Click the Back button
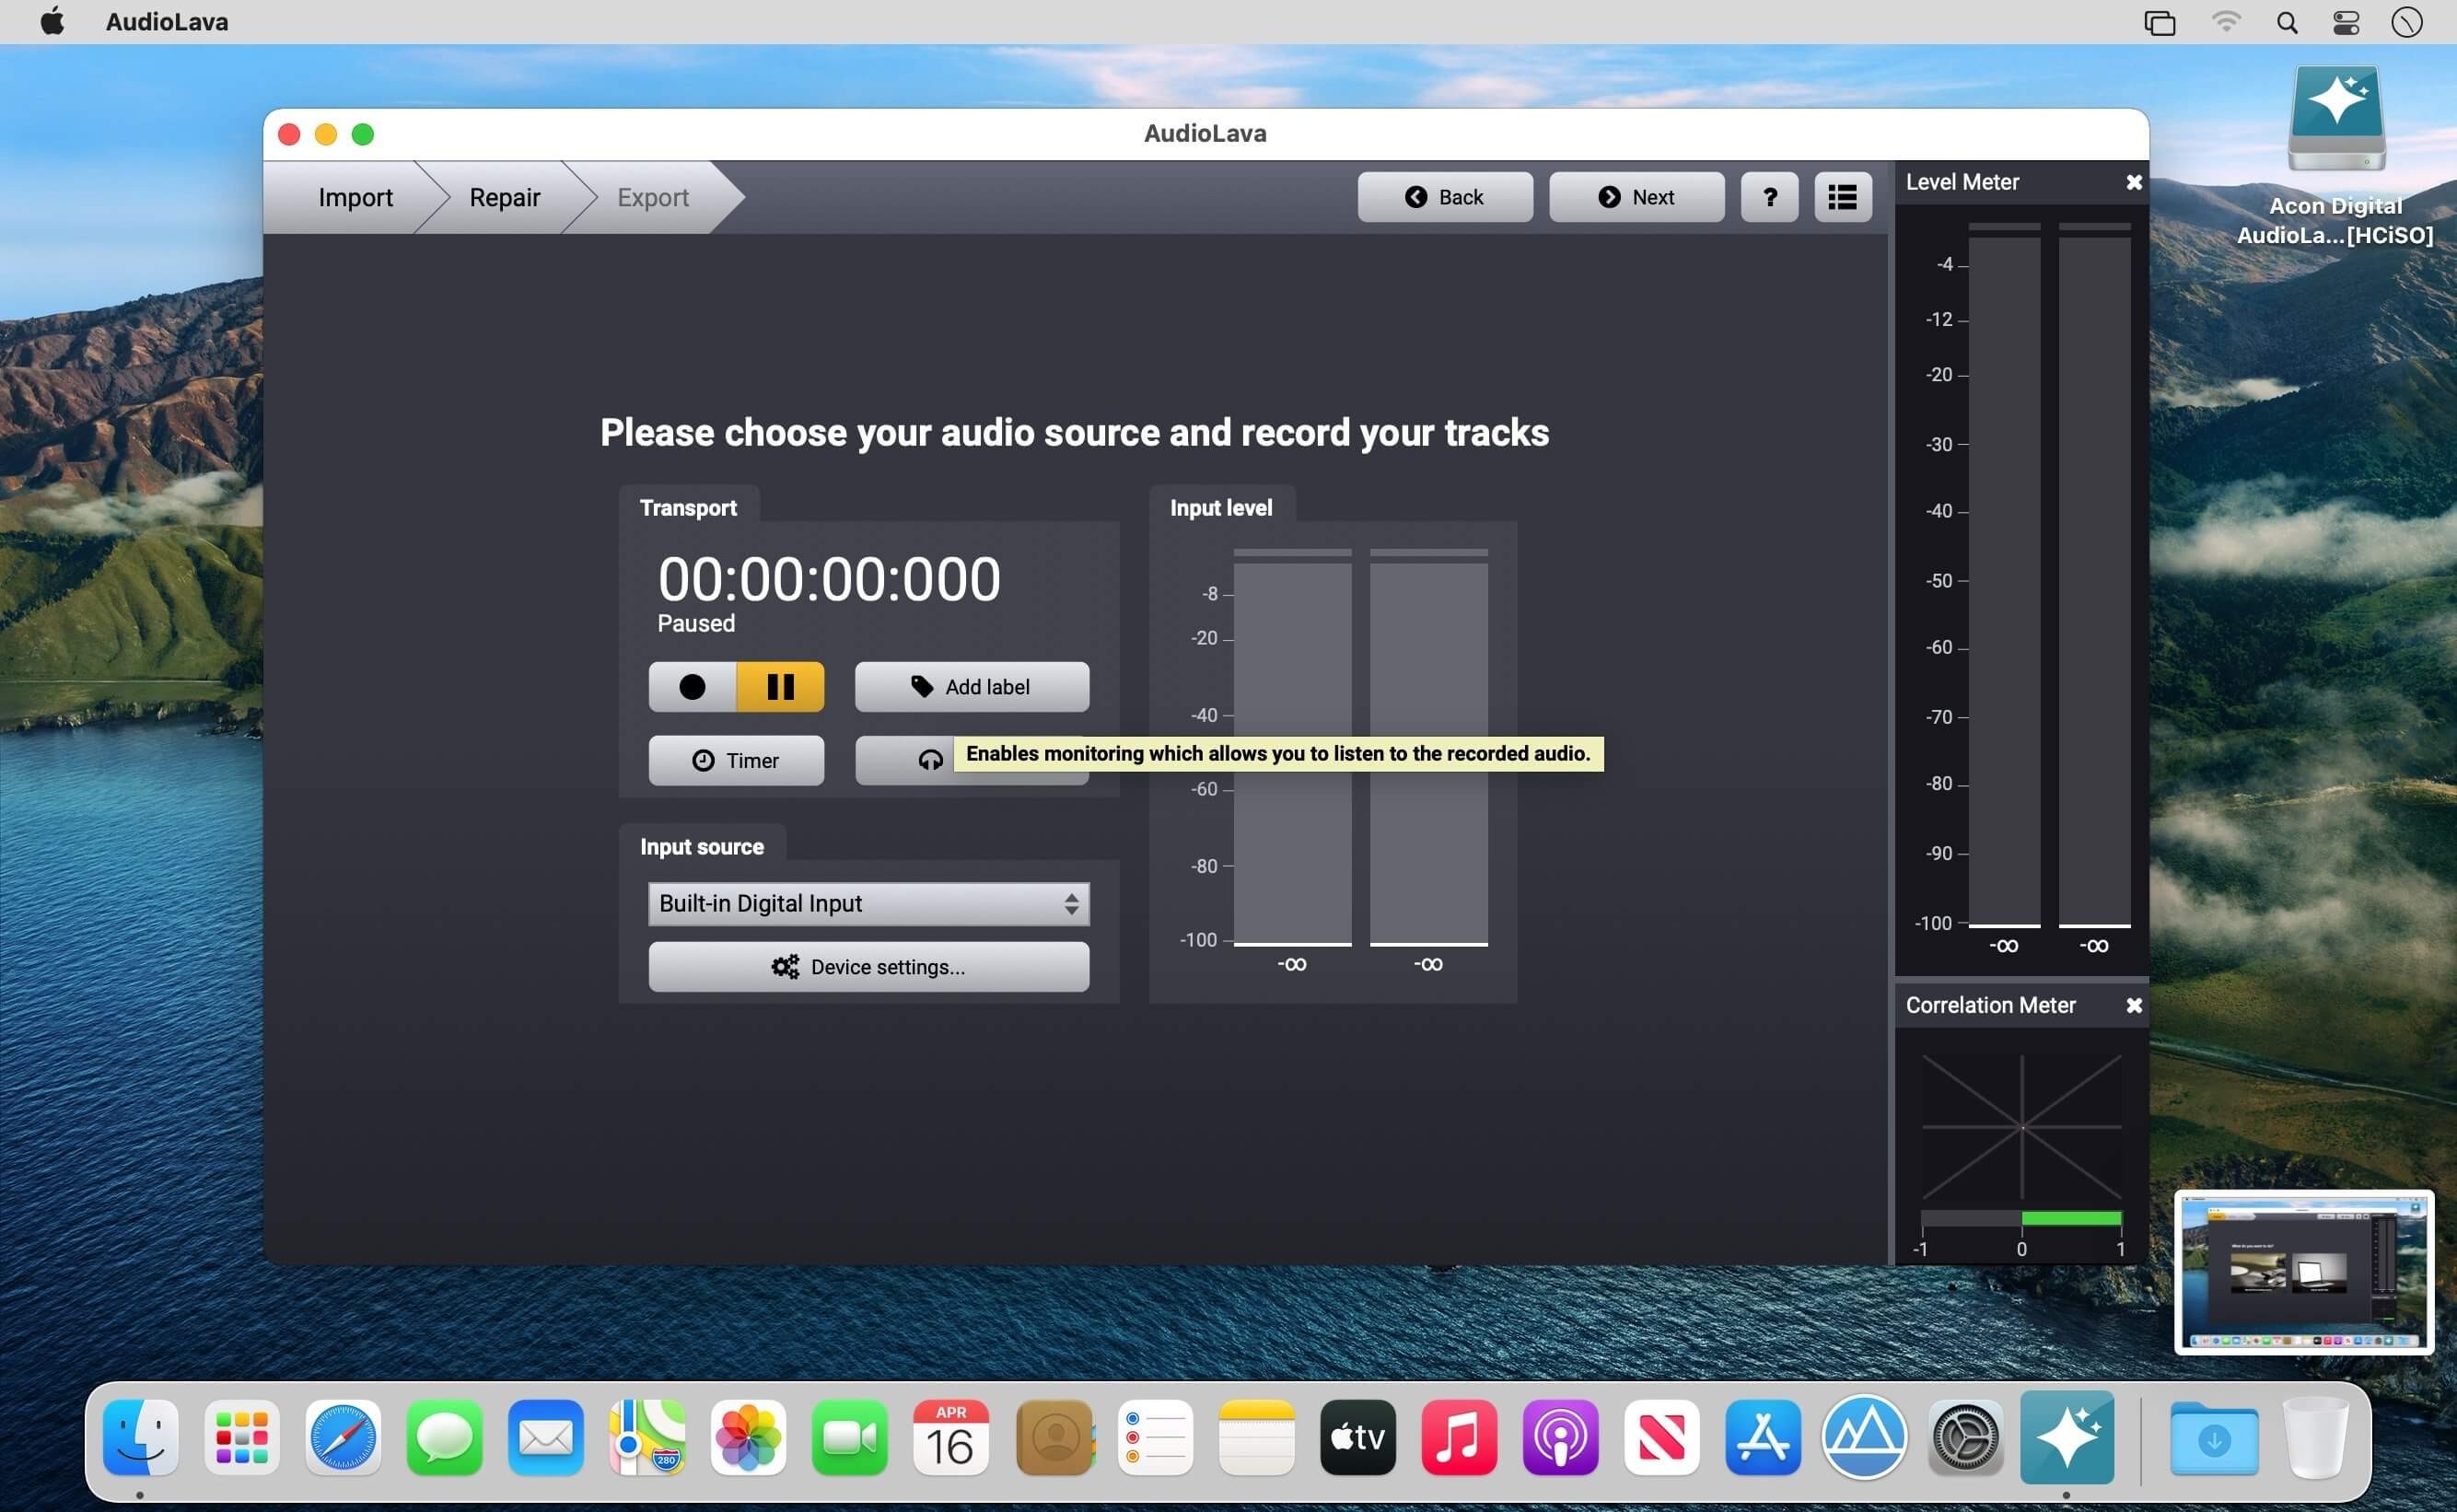Screen dimensions: 2457x1512 [1444, 196]
